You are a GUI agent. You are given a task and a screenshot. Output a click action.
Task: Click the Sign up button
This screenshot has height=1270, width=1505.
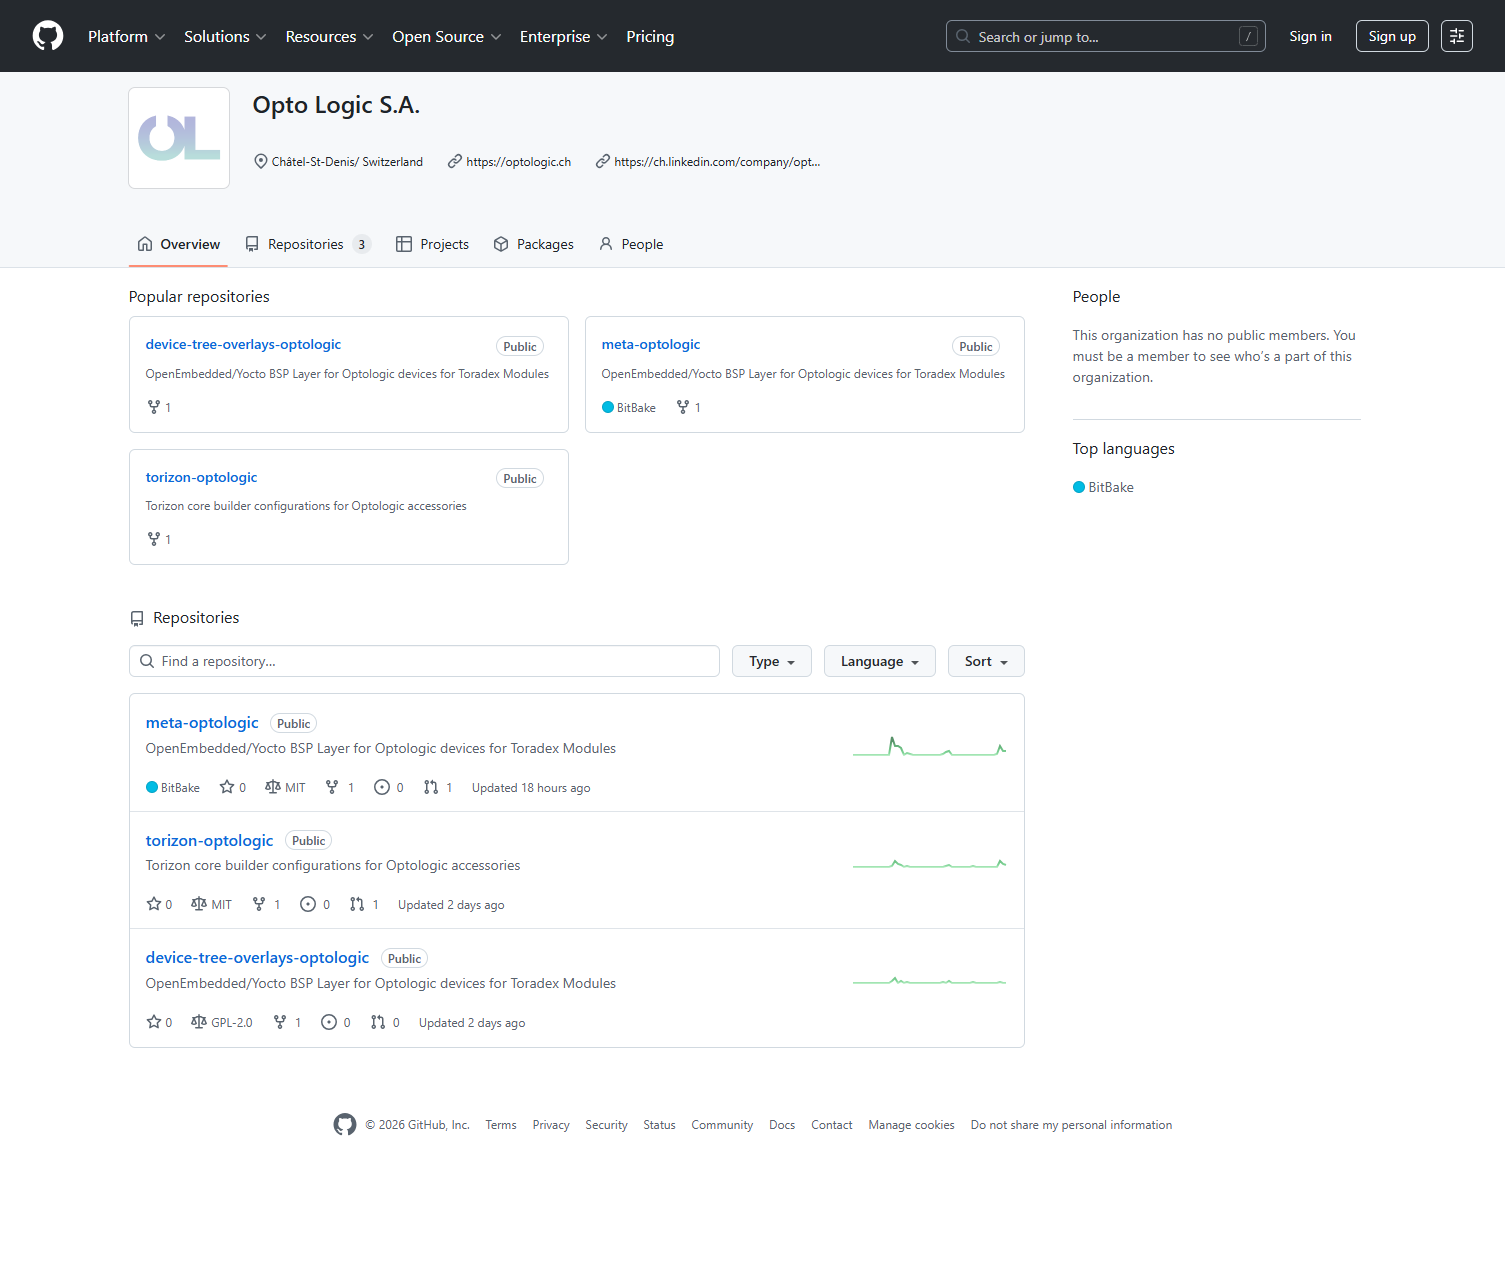pyautogui.click(x=1392, y=36)
